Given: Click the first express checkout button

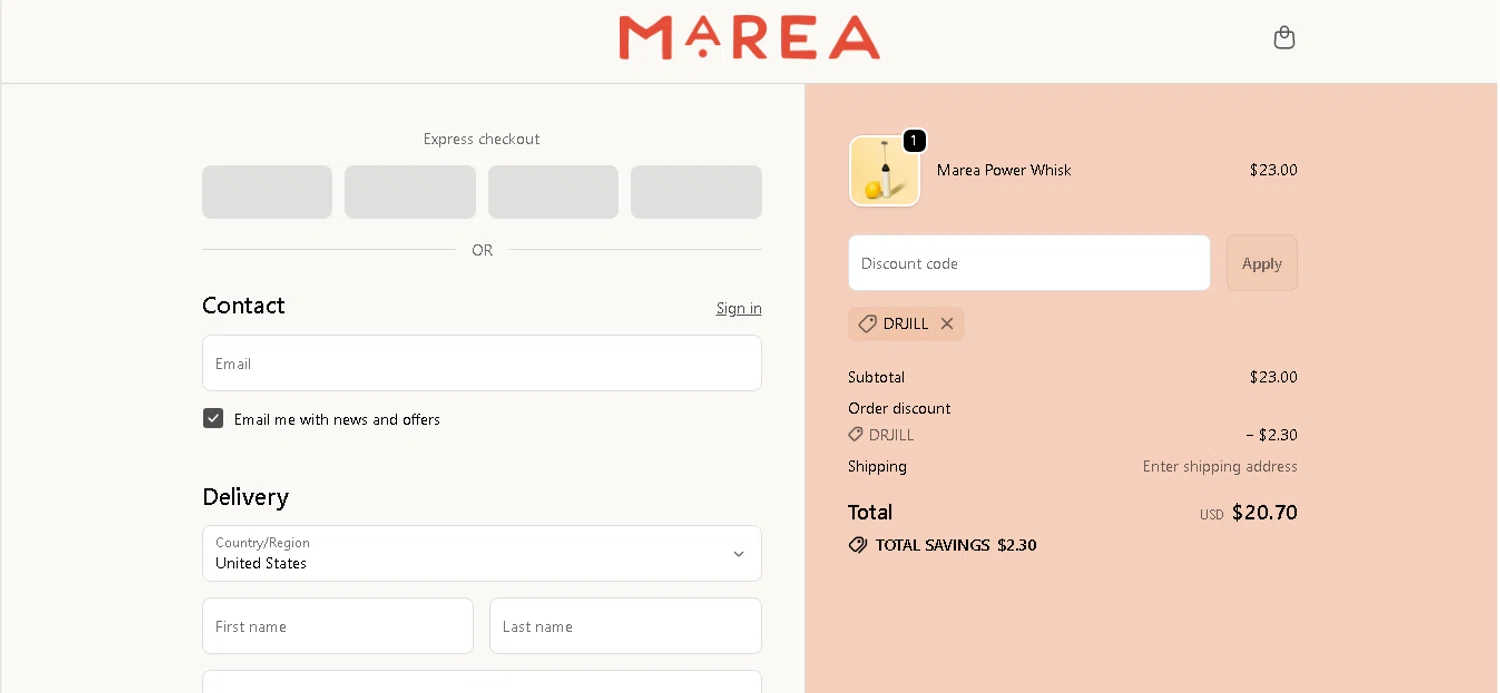Looking at the screenshot, I should pos(267,192).
